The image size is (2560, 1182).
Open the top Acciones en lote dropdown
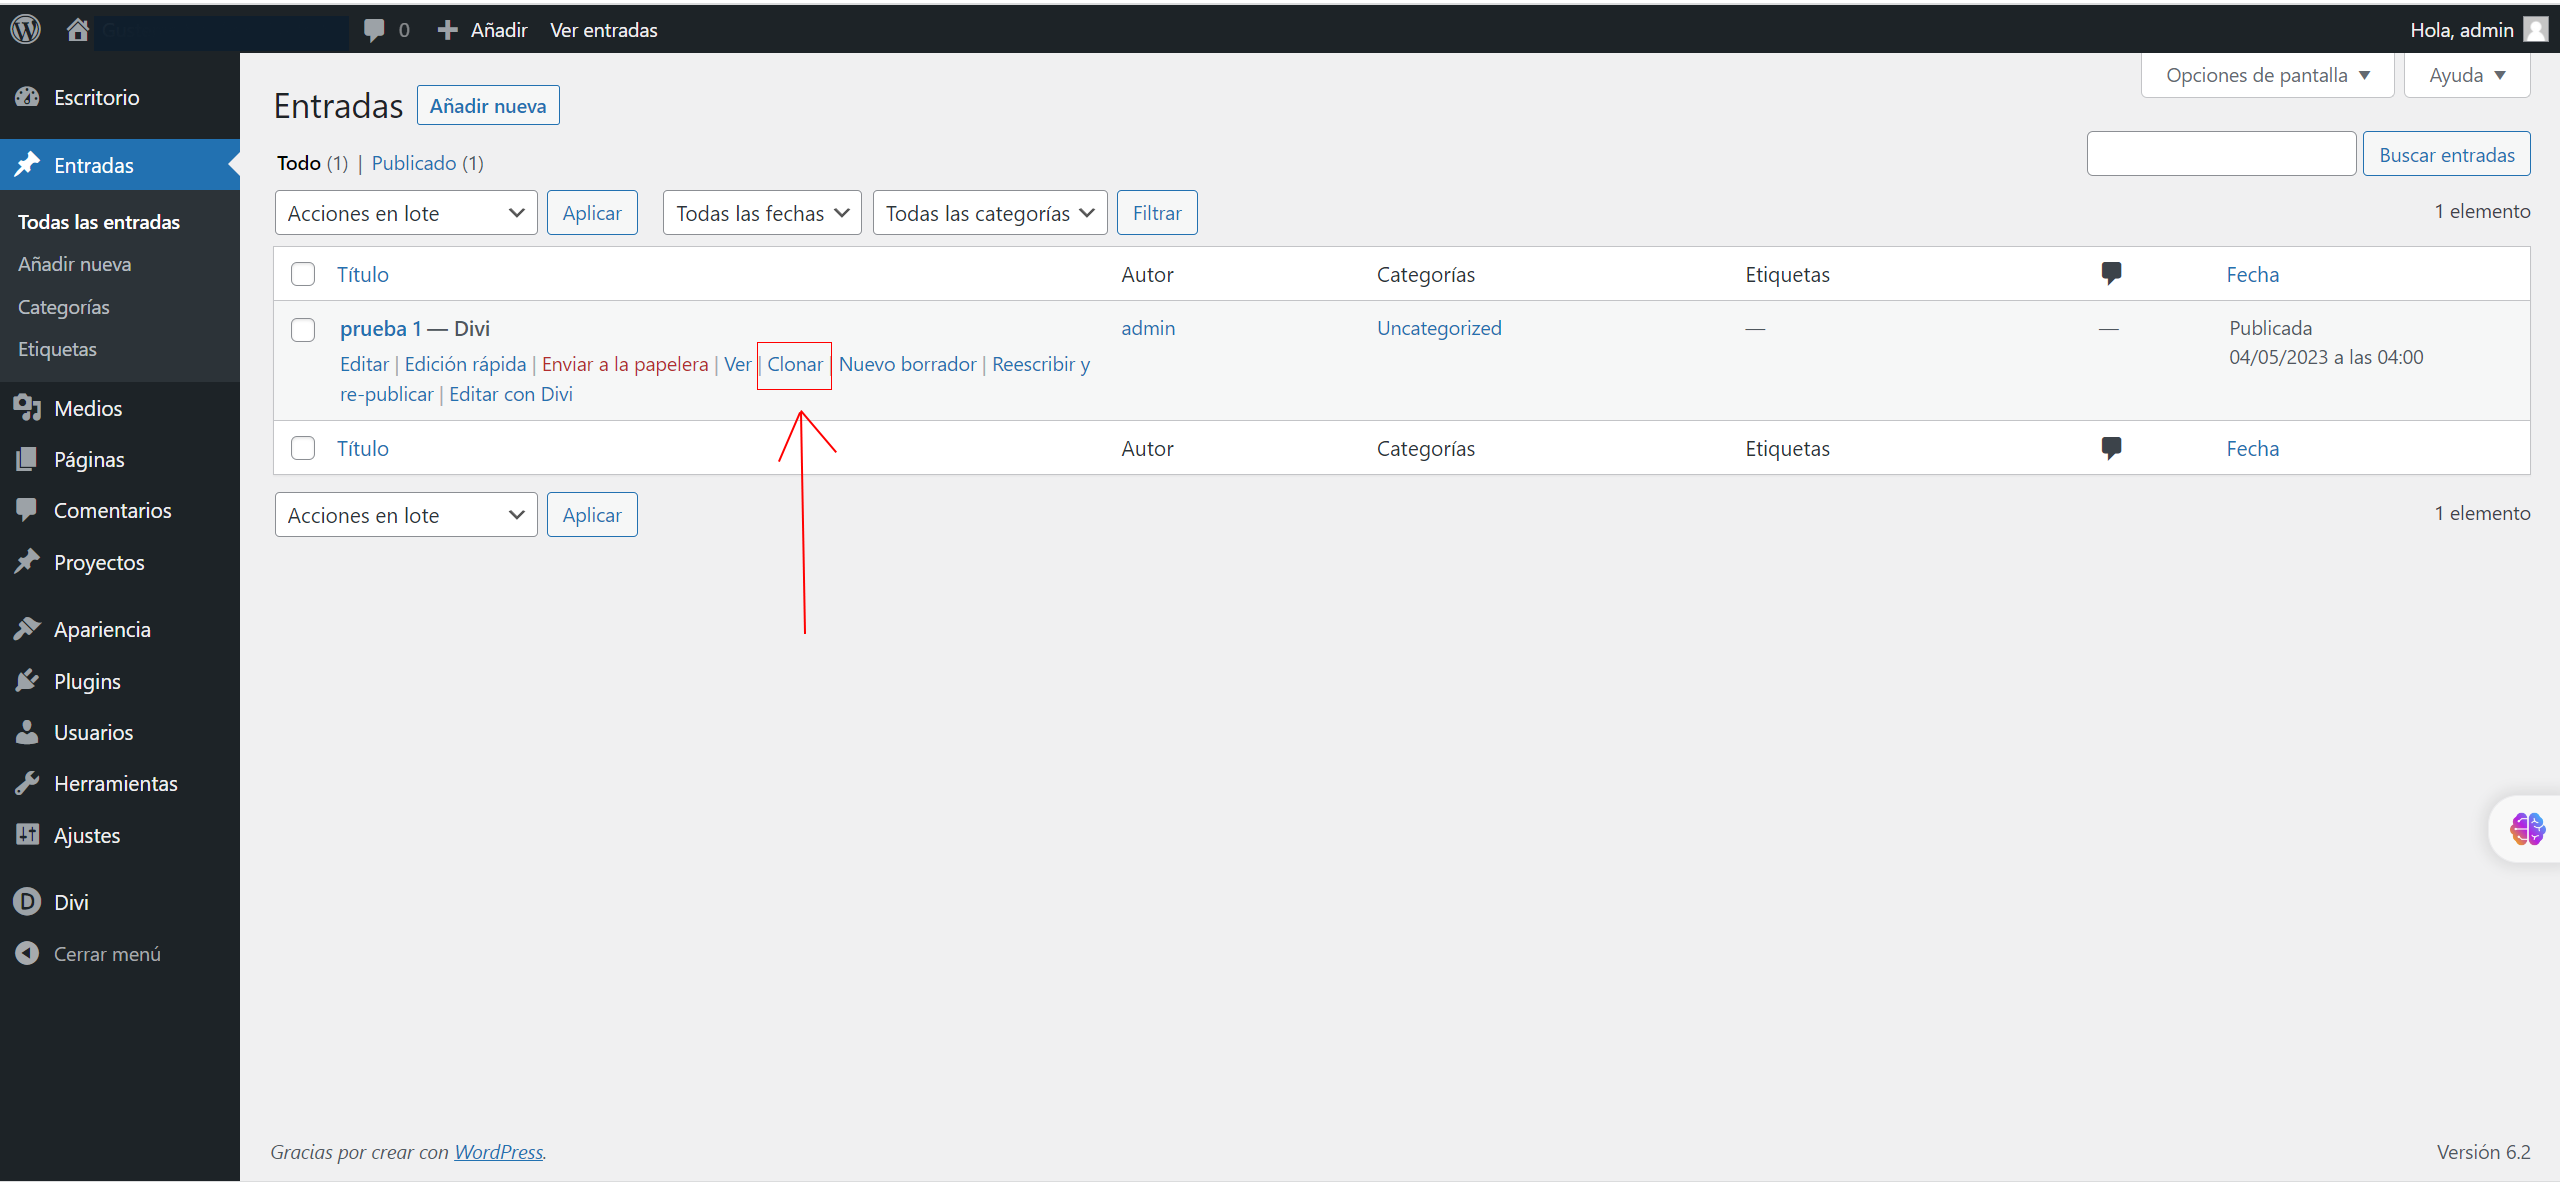(406, 213)
